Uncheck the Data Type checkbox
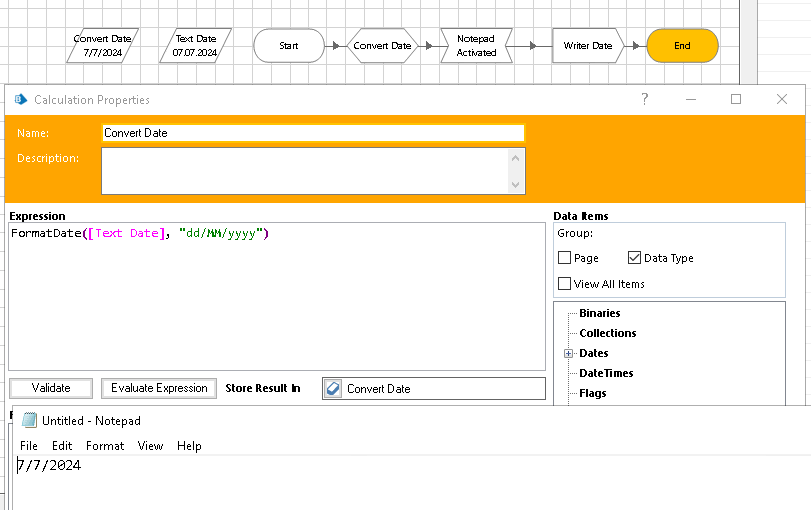The height and width of the screenshot is (510, 811). [634, 258]
